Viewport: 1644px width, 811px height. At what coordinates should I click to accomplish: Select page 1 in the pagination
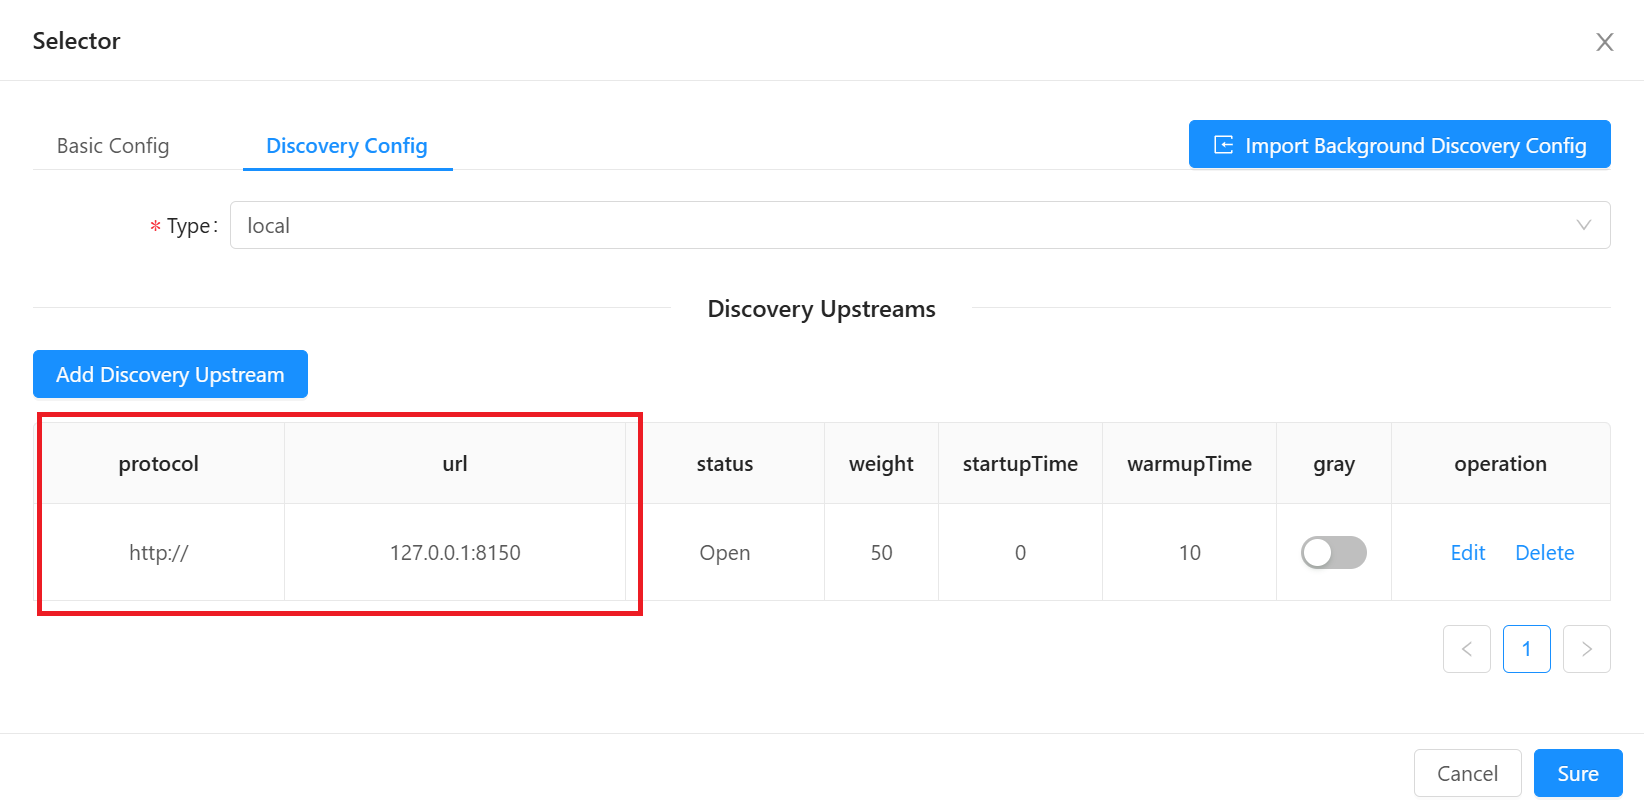(1526, 649)
